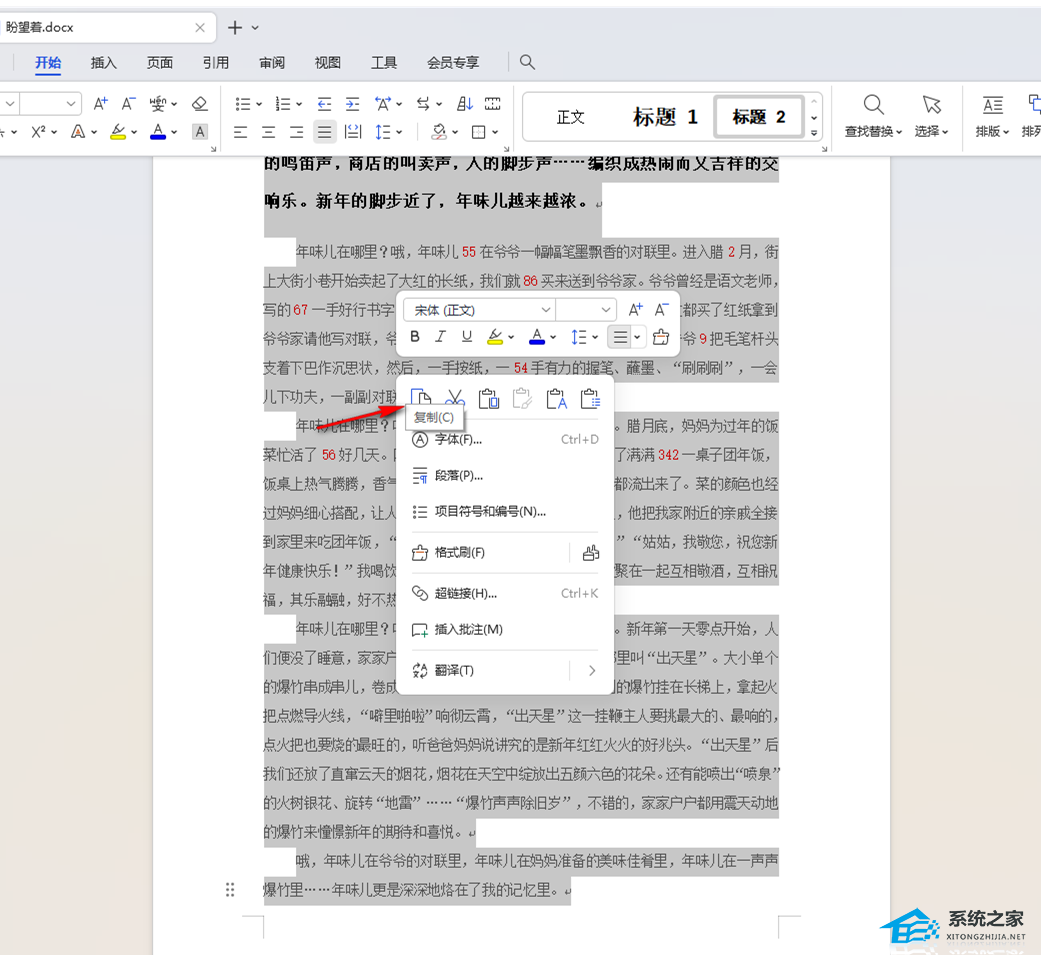Screen dimensions: 1041x955
Task: Click the distributed alignment icon in ribbon
Action: coord(353,131)
